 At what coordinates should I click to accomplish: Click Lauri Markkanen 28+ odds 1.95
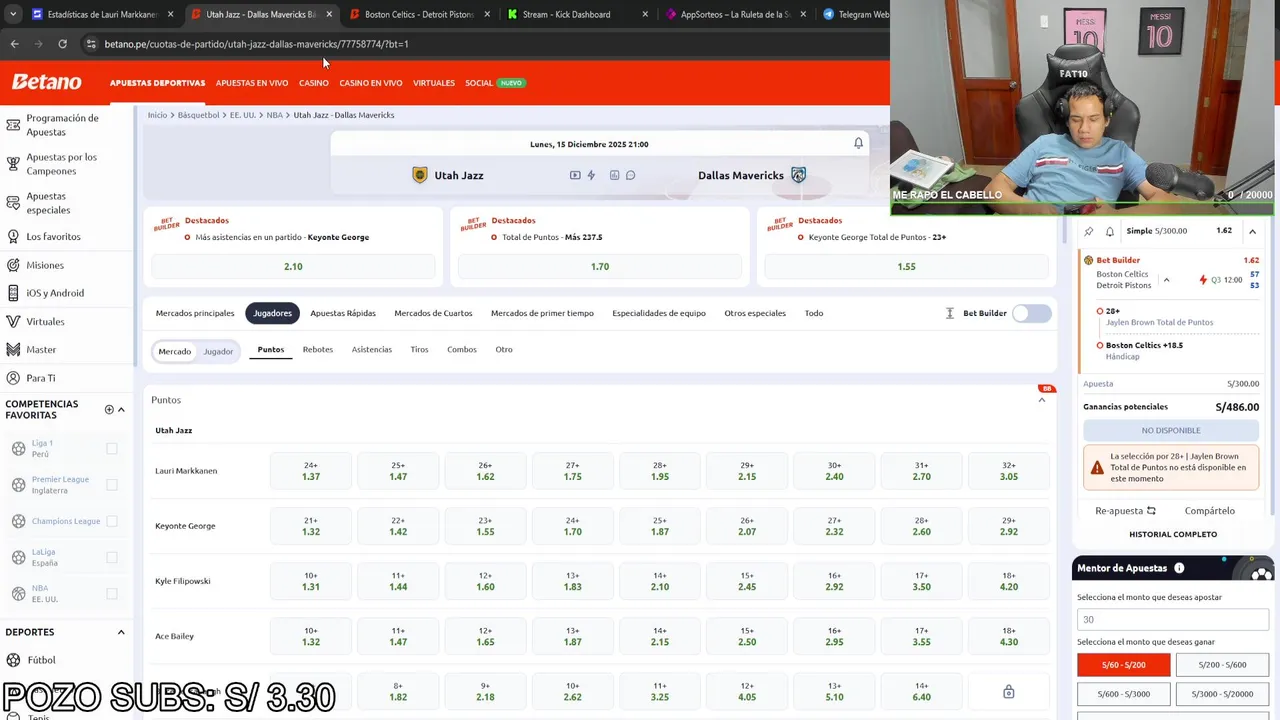660,471
